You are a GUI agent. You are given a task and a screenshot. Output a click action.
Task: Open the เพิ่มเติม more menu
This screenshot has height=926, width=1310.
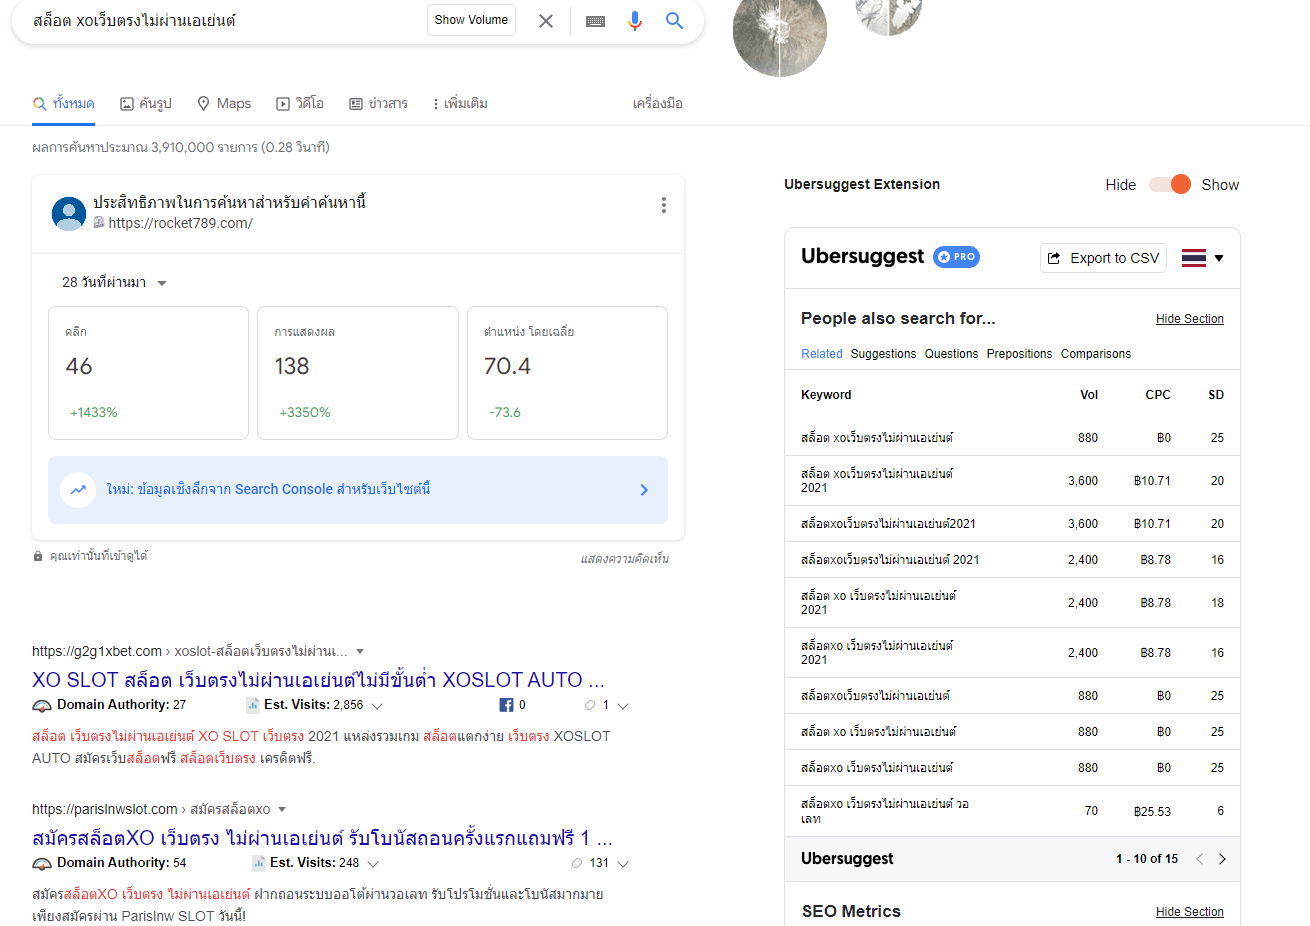(x=460, y=103)
